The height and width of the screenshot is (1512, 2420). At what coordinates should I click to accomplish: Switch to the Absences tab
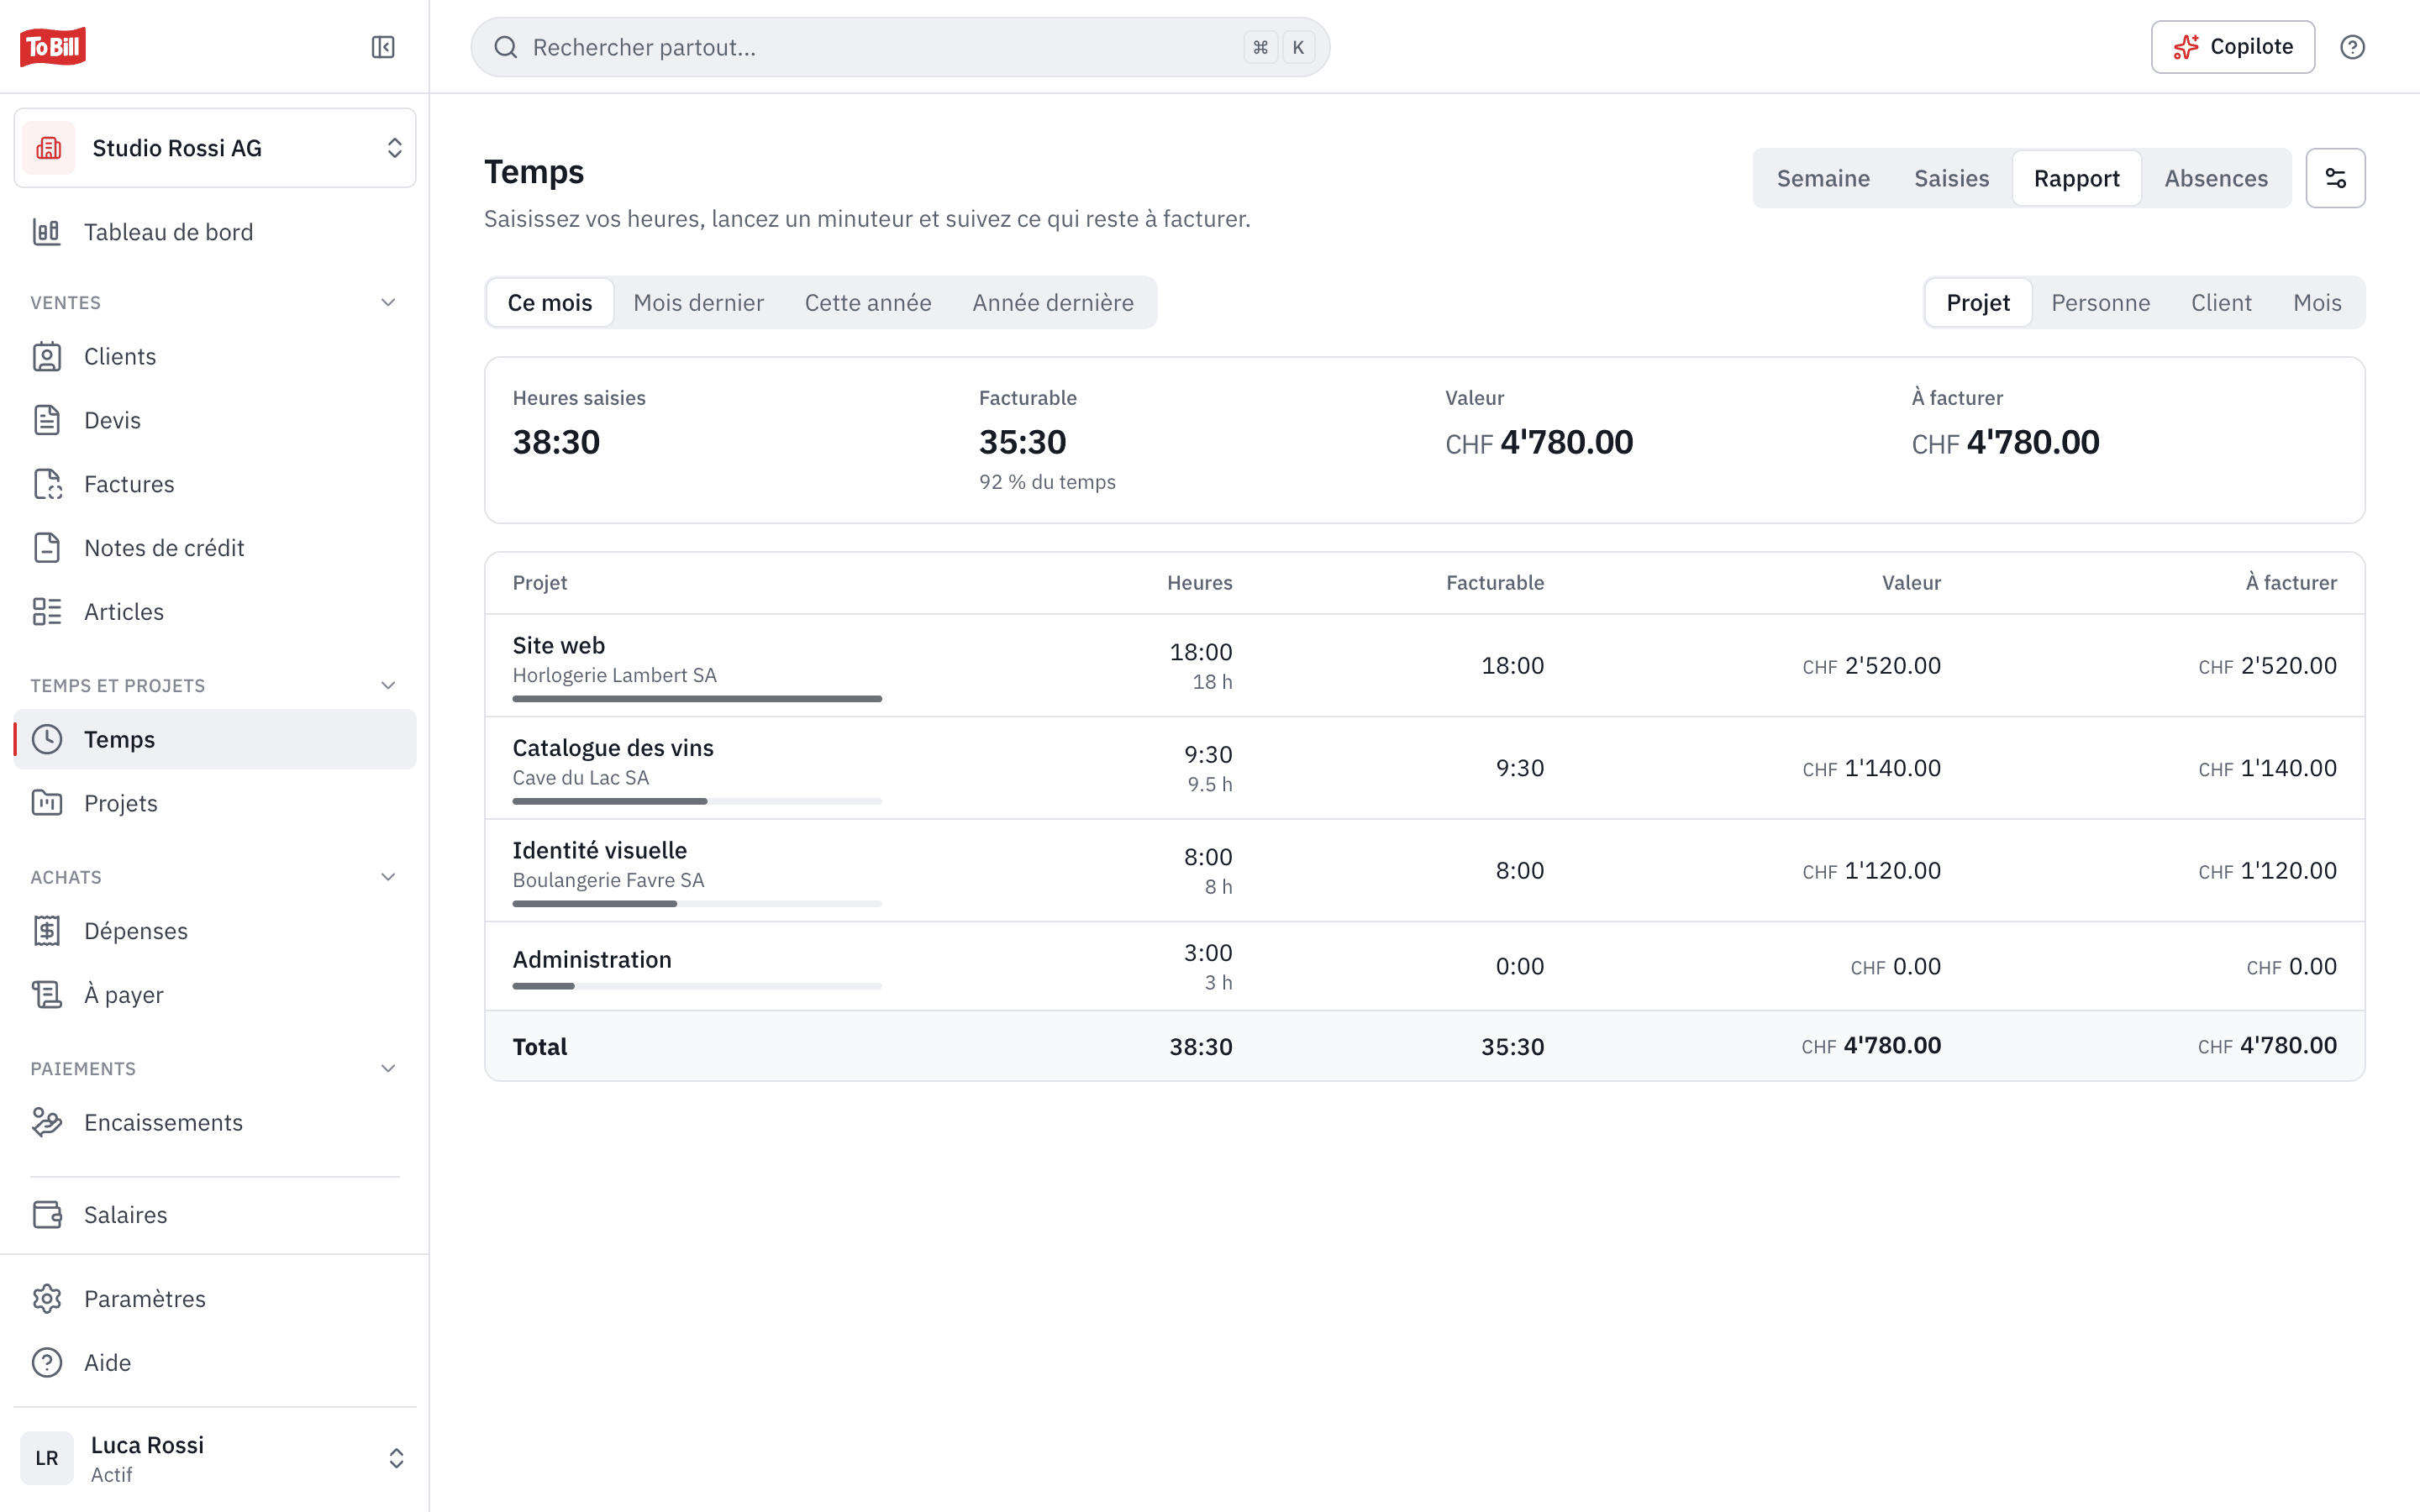(x=2216, y=178)
